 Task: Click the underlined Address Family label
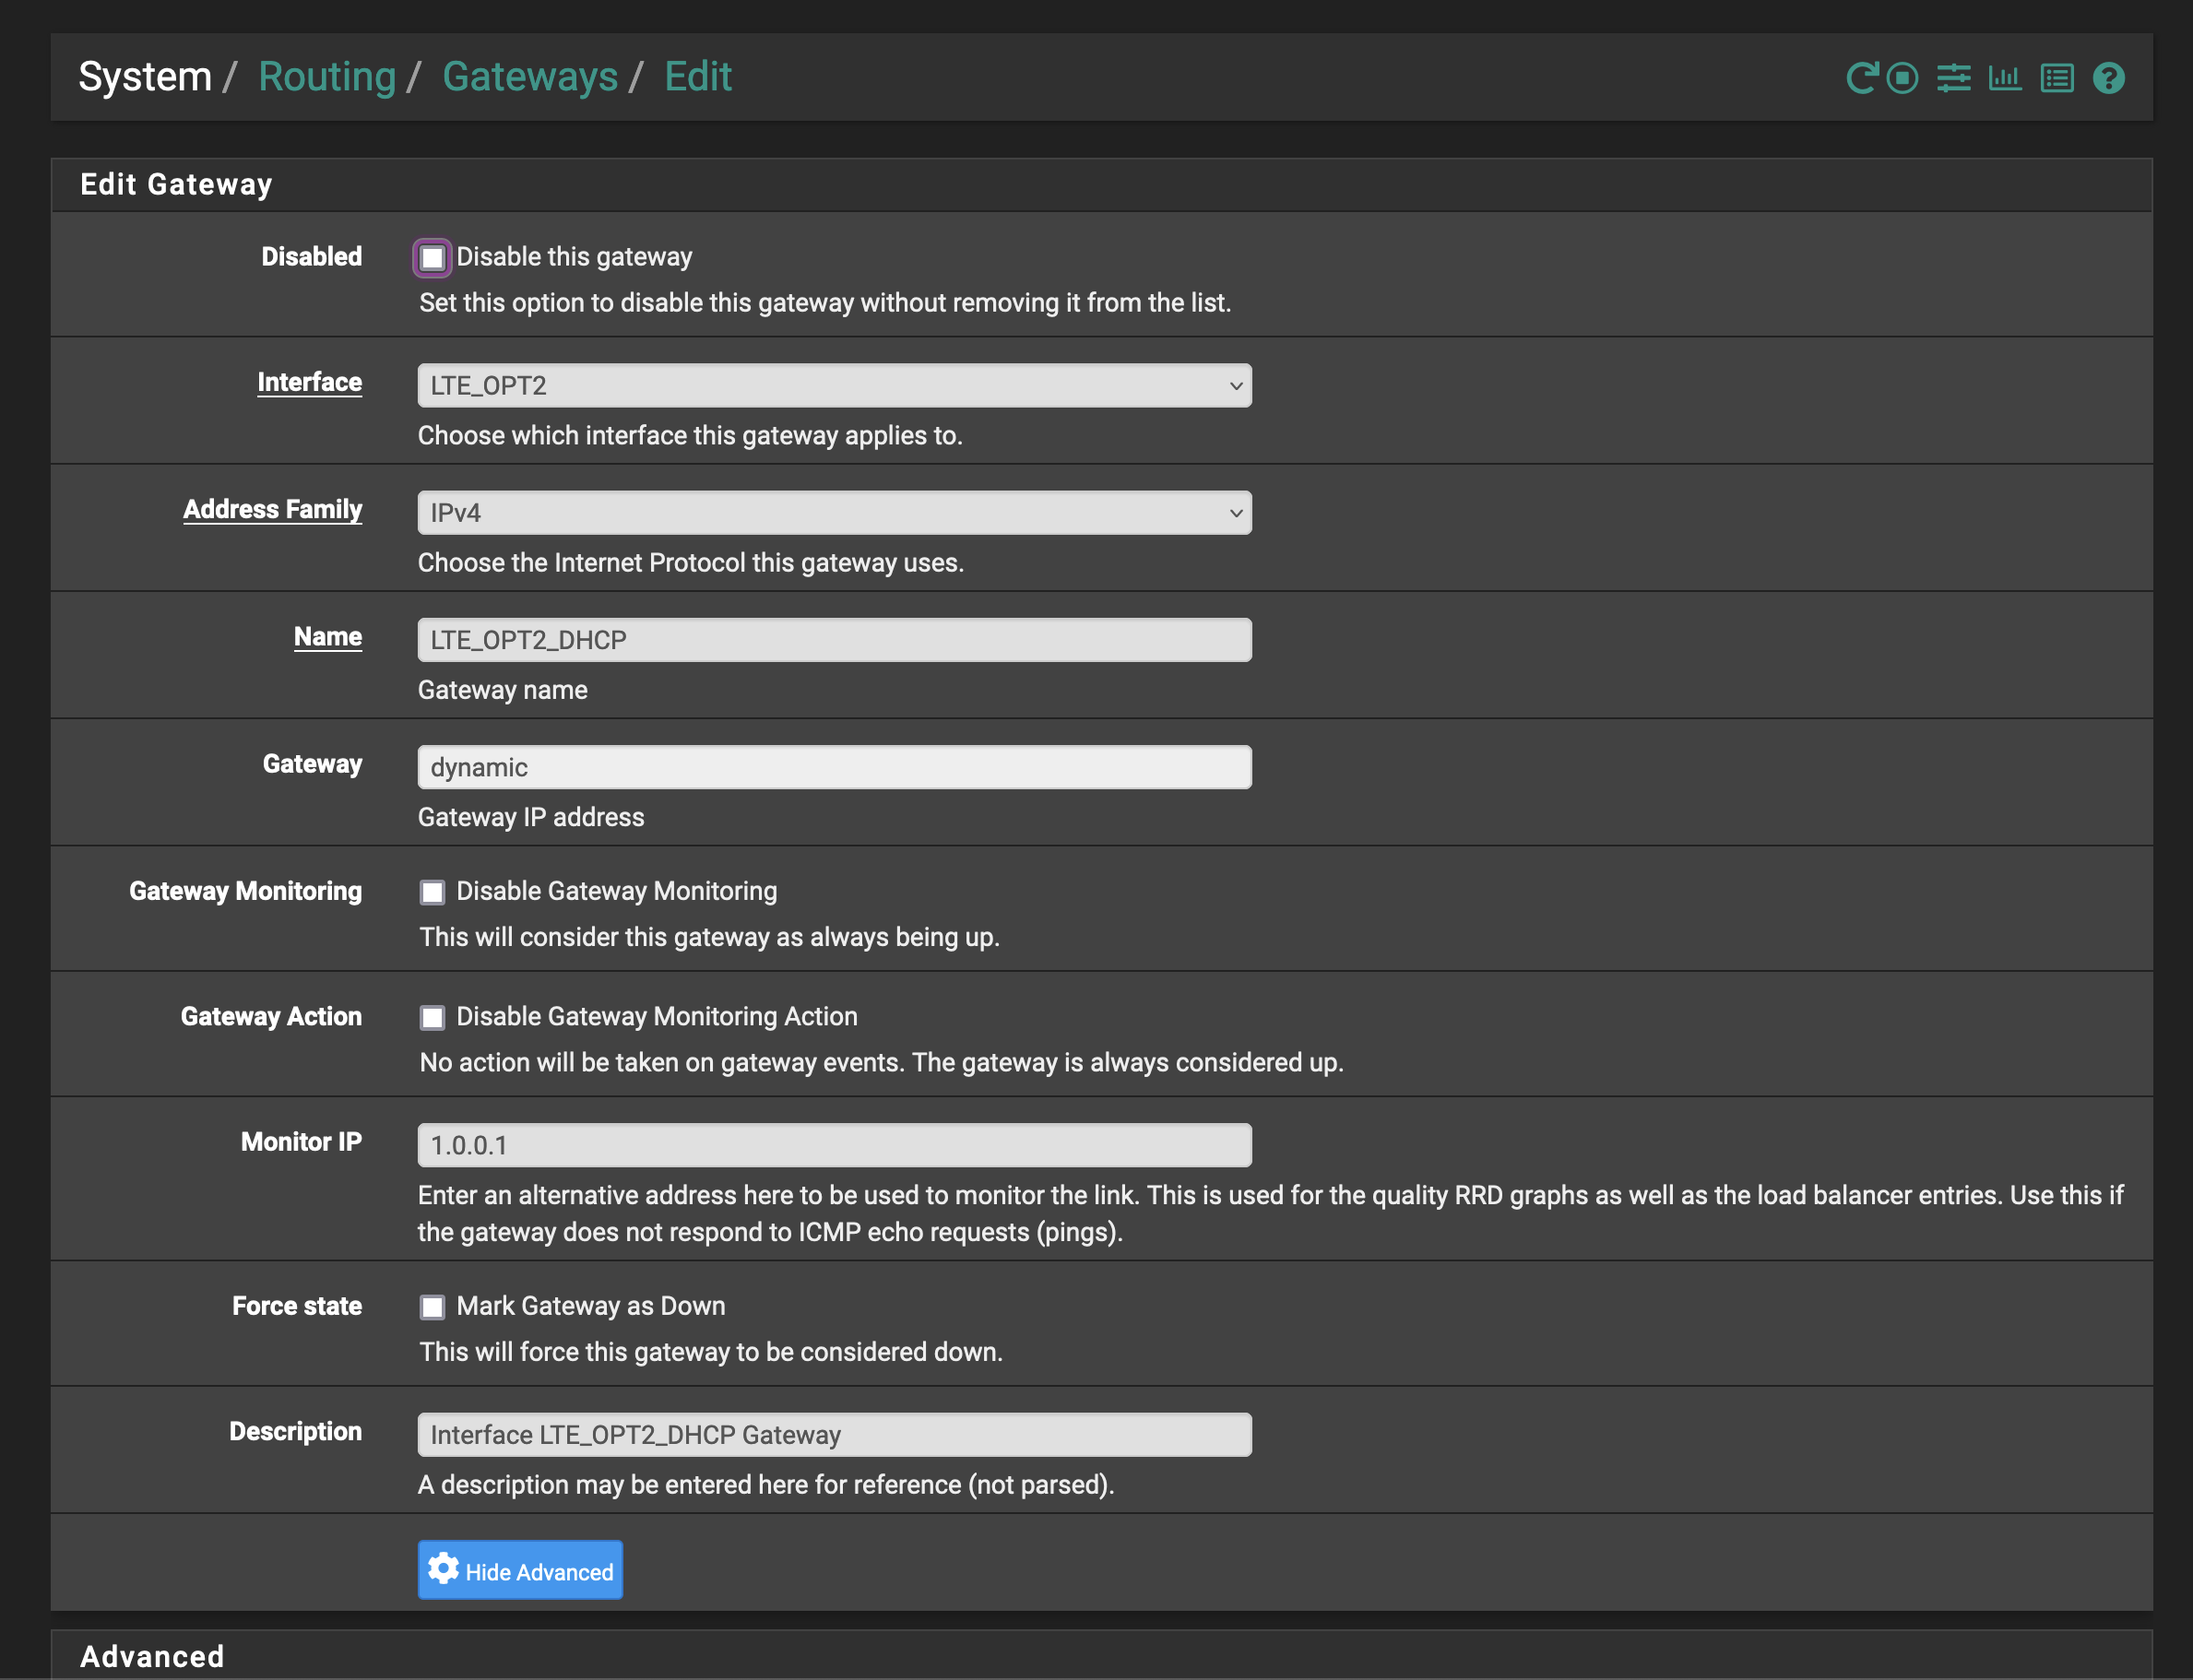click(x=273, y=509)
